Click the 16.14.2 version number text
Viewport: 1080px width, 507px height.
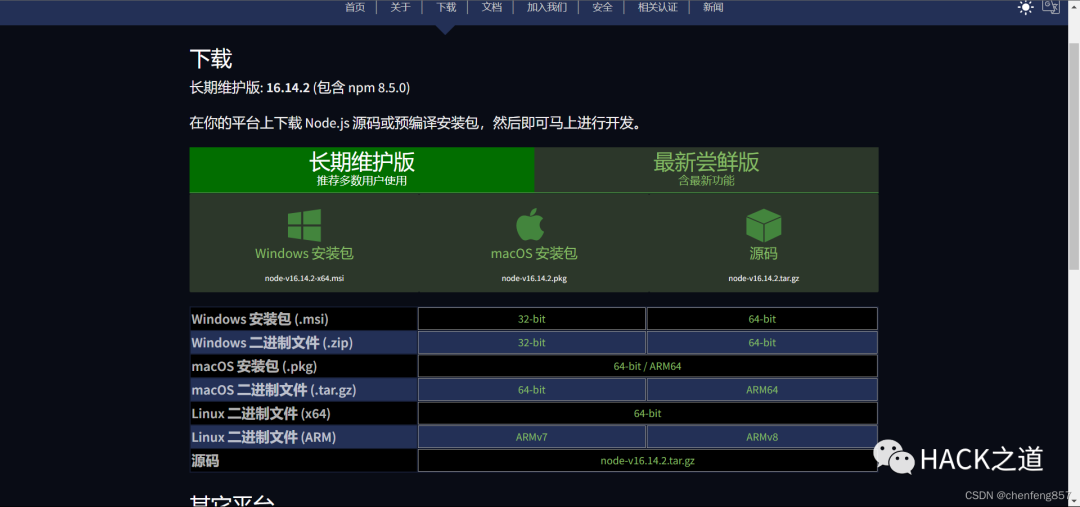288,87
